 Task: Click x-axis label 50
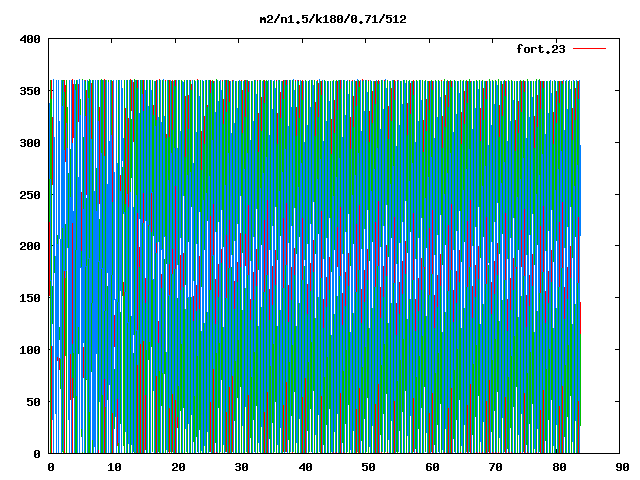(x=368, y=467)
